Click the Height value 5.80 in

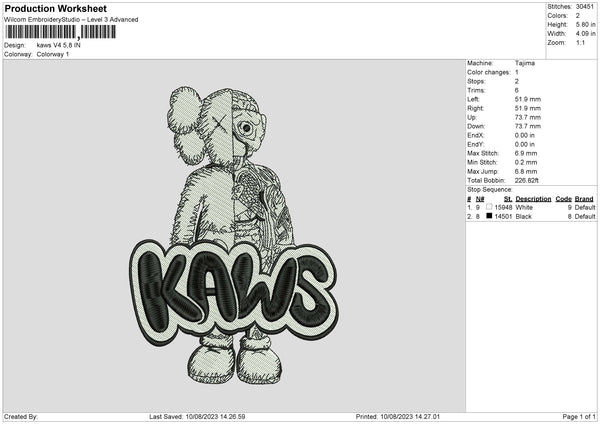click(x=585, y=24)
